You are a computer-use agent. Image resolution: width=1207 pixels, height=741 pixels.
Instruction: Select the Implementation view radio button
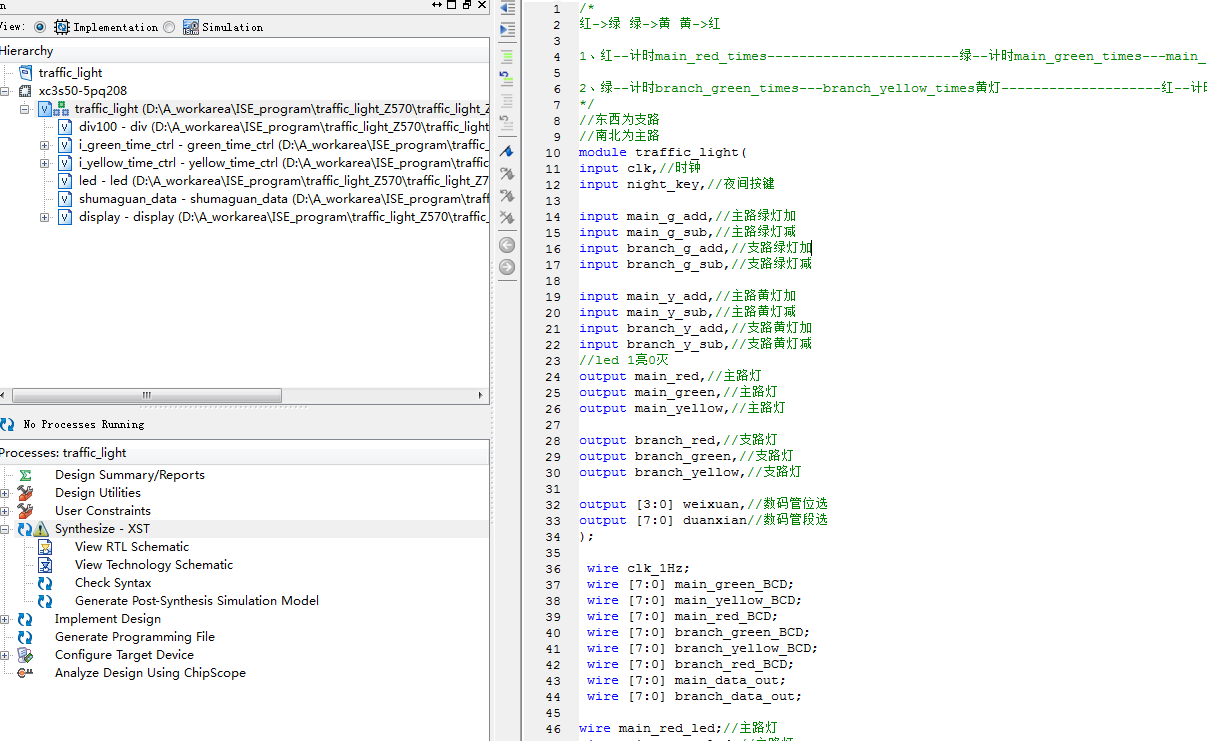coord(40,27)
